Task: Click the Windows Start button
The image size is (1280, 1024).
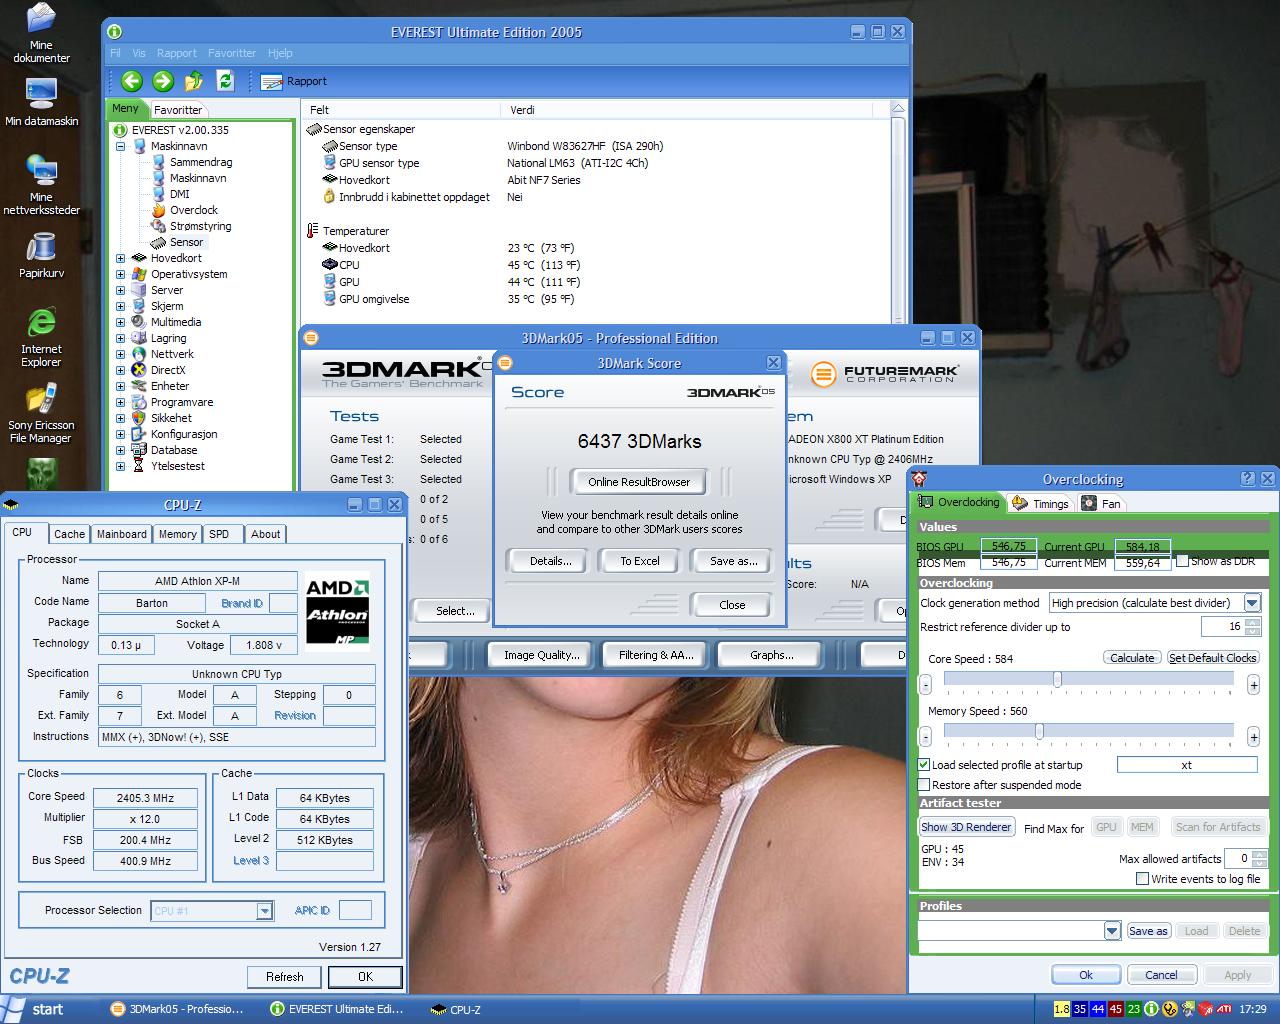Action: point(35,1009)
